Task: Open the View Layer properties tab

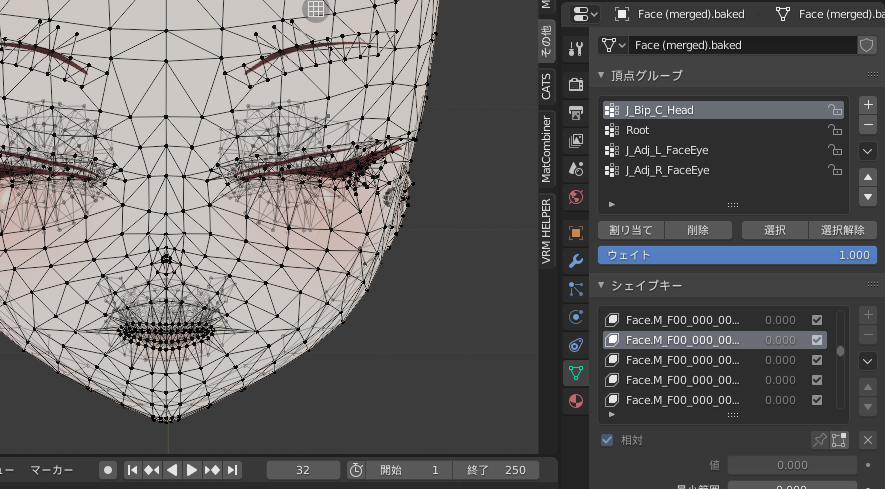Action: [x=576, y=141]
